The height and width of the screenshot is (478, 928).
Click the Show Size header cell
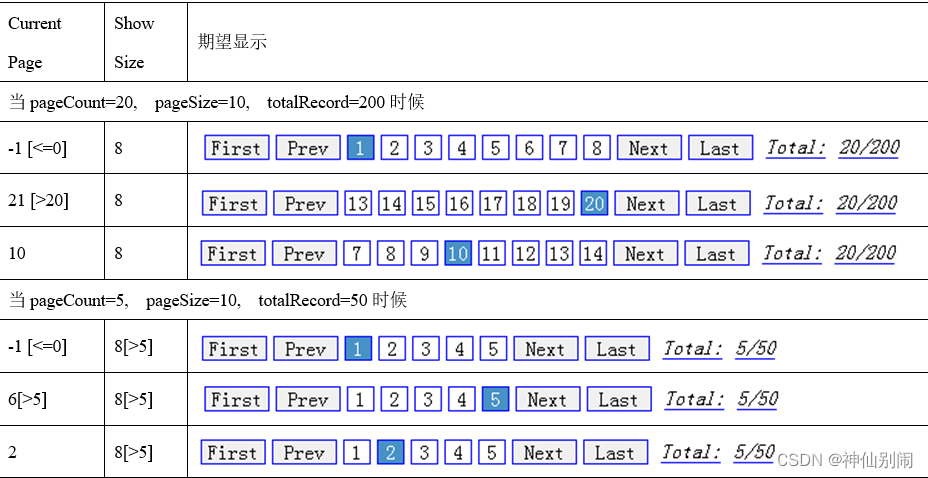point(146,42)
